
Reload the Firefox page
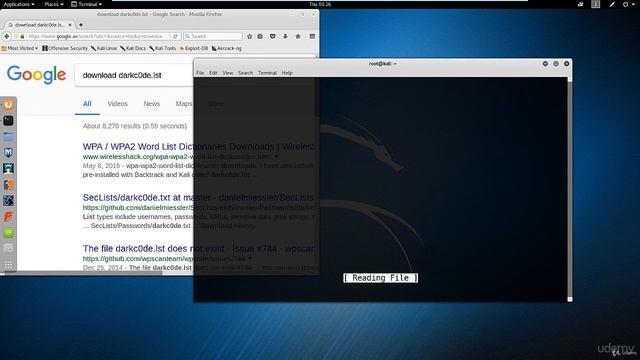point(176,36)
